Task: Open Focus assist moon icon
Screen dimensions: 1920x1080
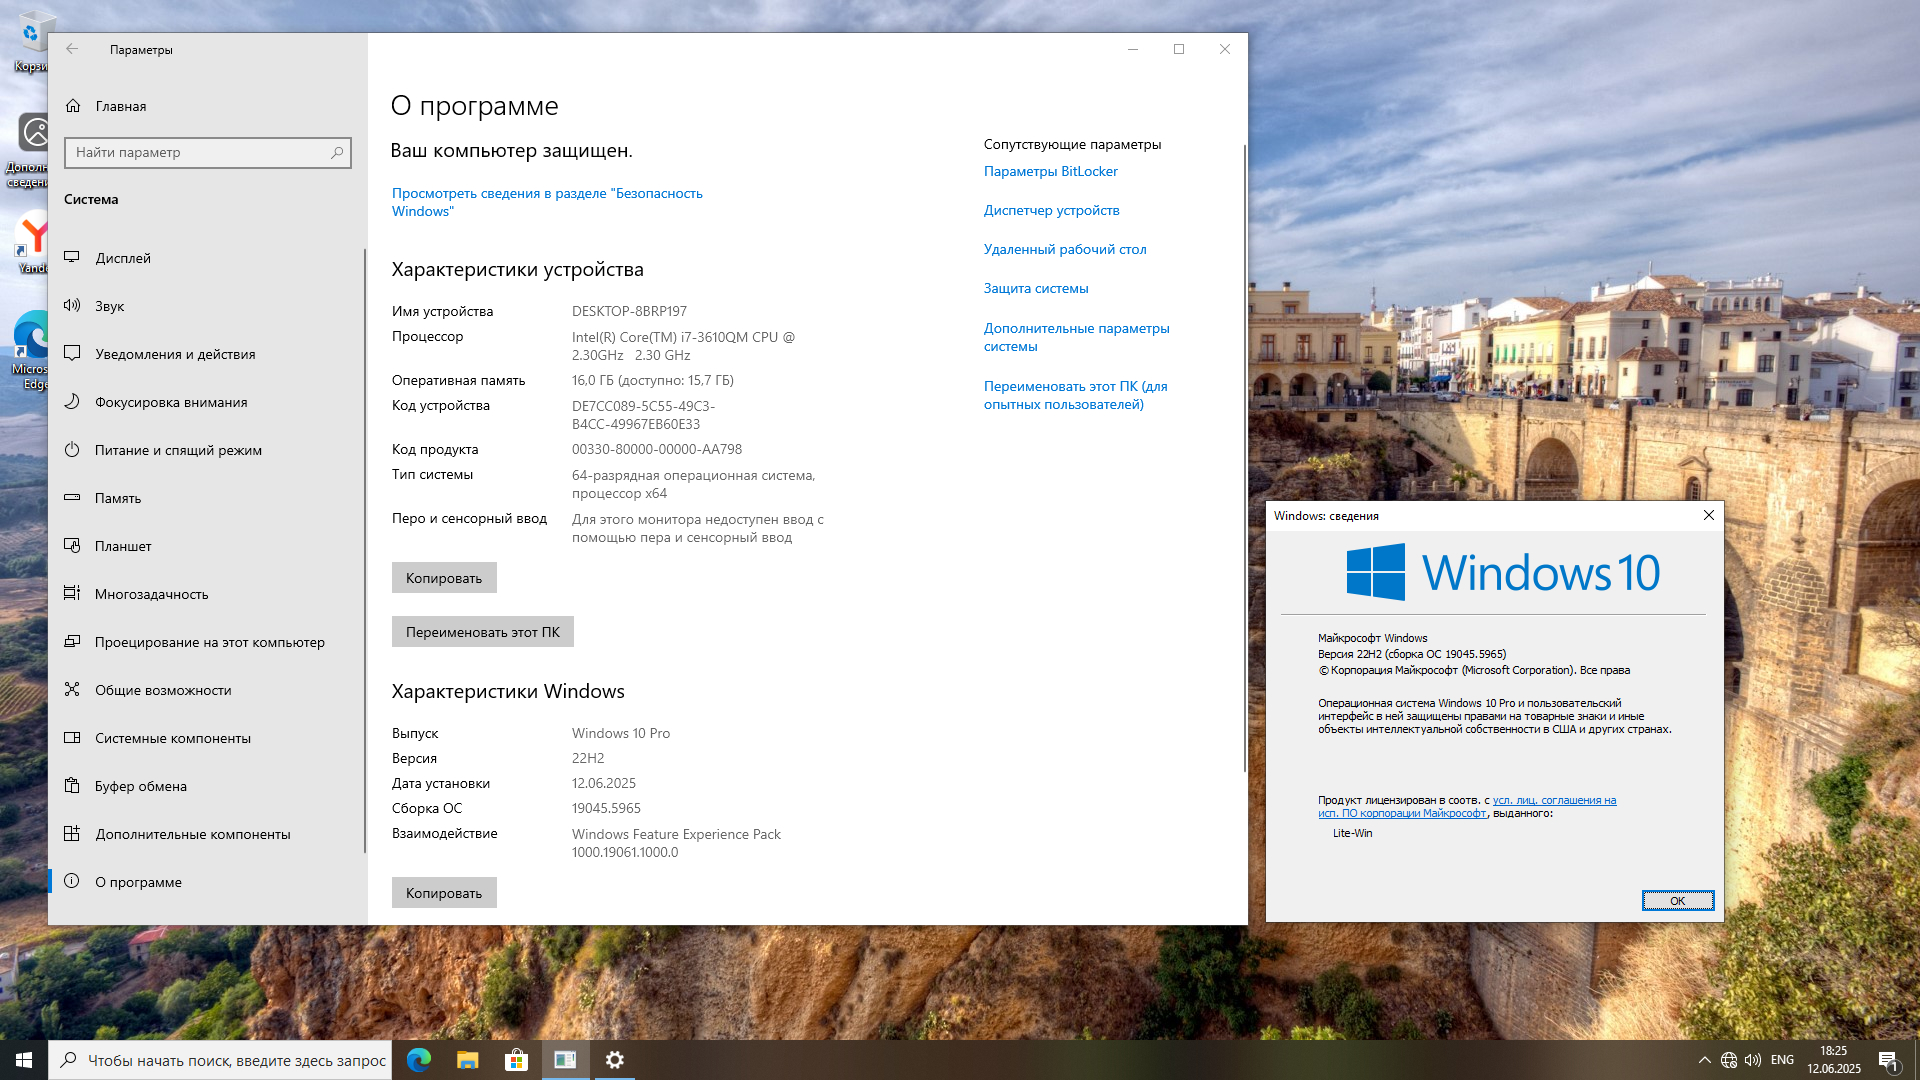Action: click(x=72, y=401)
